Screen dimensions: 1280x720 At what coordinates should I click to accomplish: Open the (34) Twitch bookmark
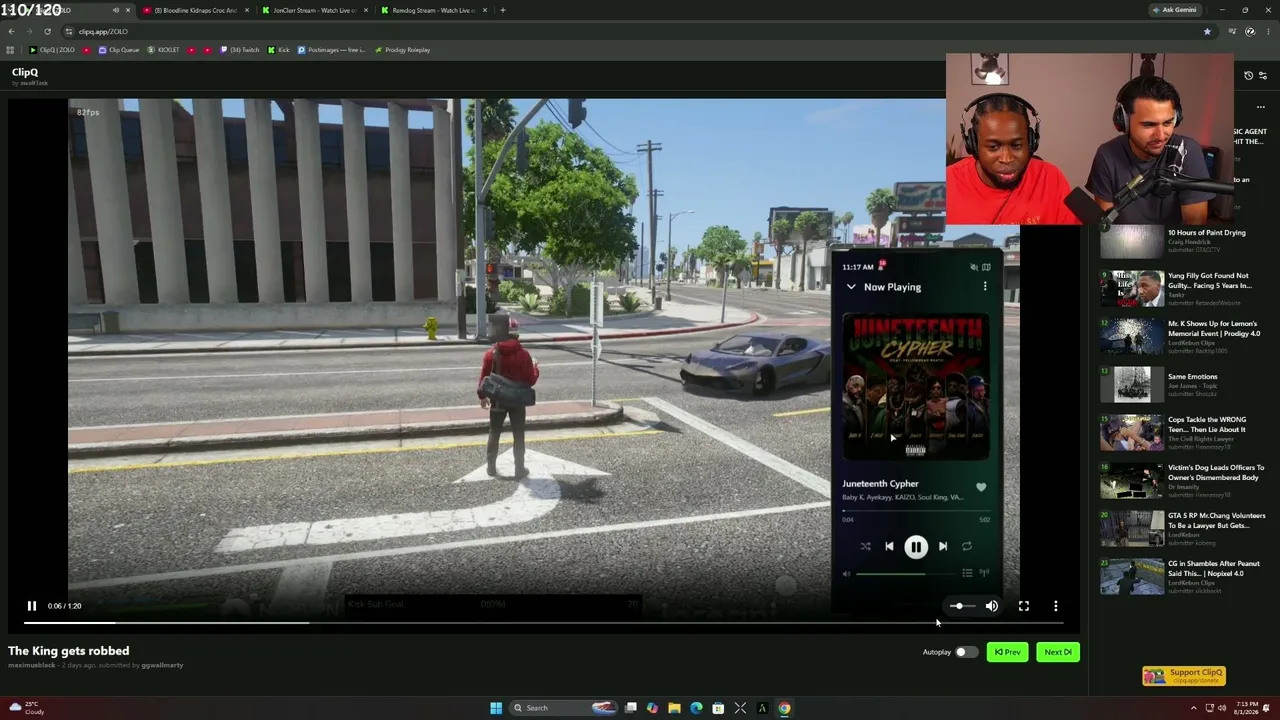(239, 50)
